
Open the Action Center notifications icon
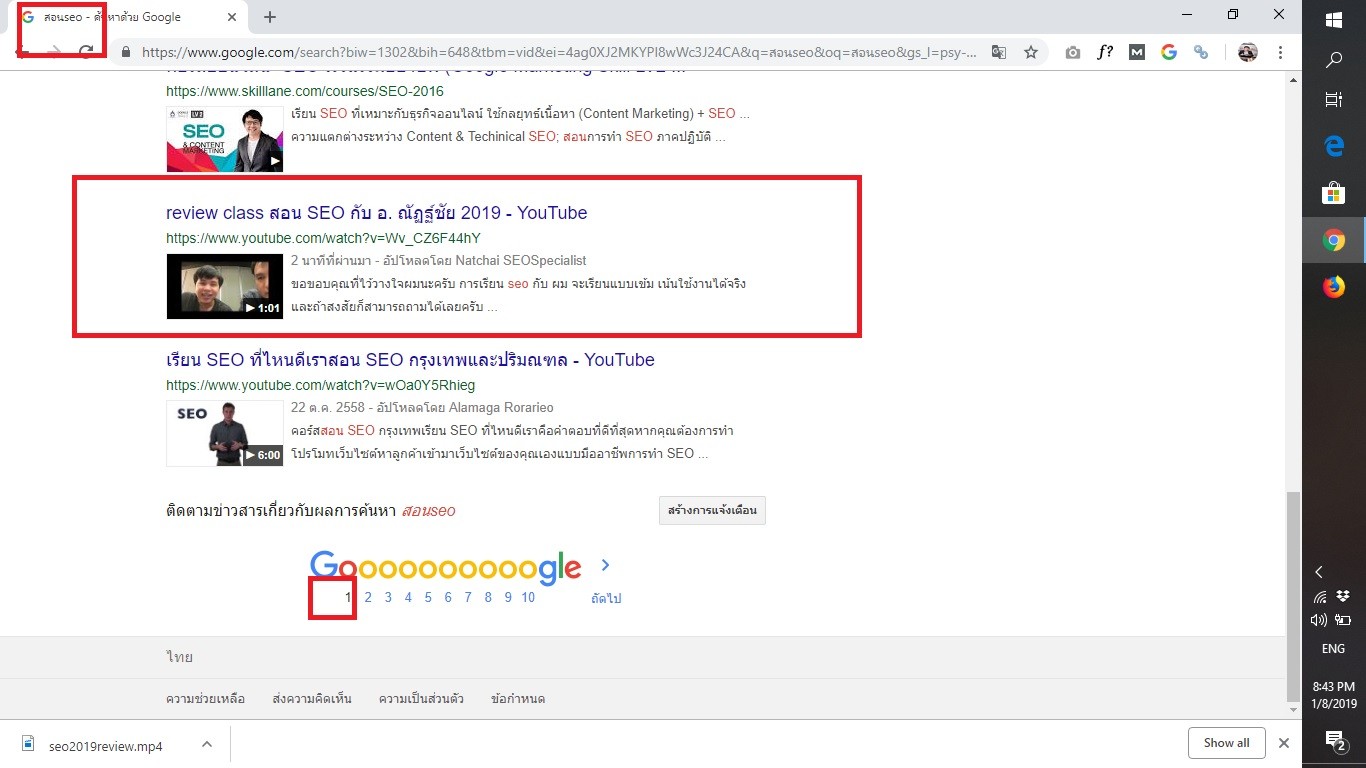coord(1334,740)
